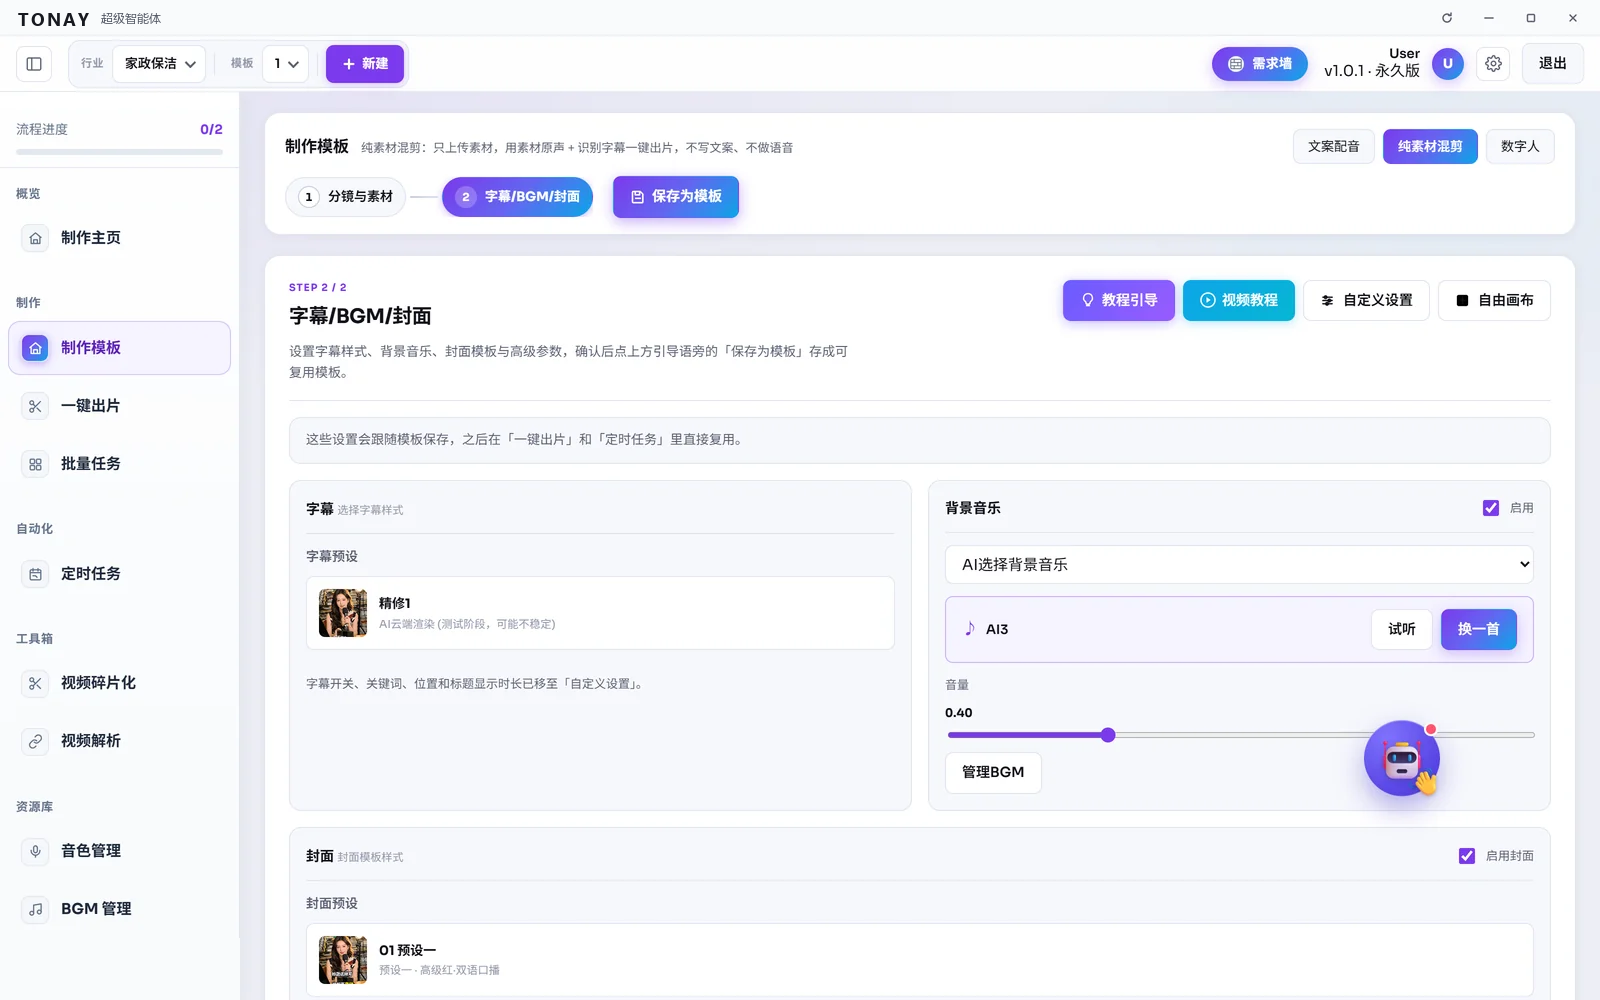This screenshot has height=1000, width=1600.
Task: Click the 保存为模板 button
Action: coord(676,197)
